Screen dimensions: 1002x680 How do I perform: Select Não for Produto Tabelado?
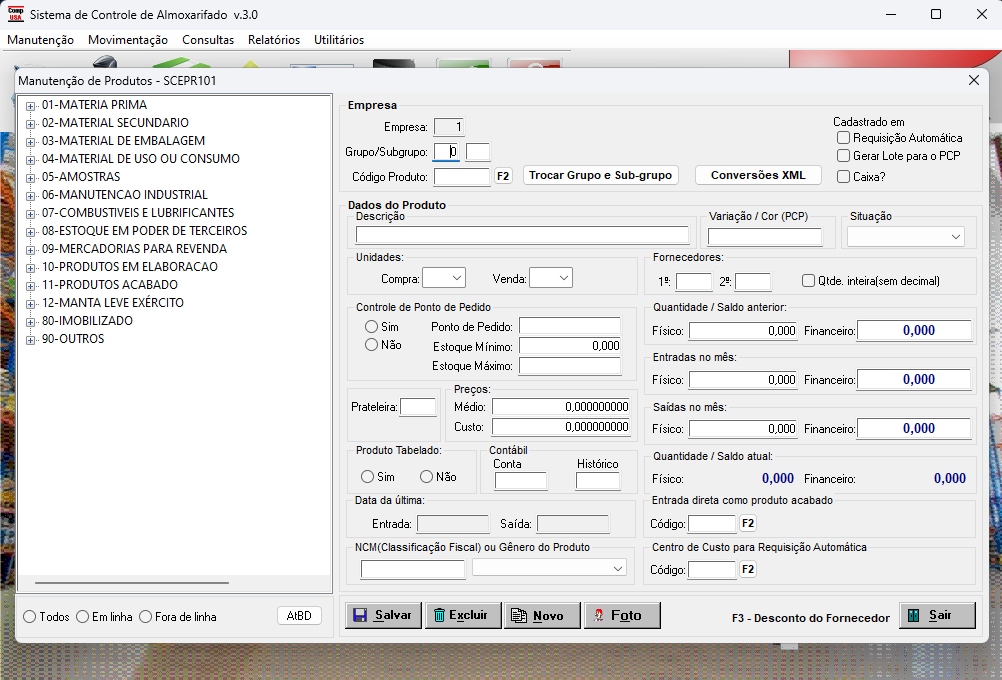426,477
